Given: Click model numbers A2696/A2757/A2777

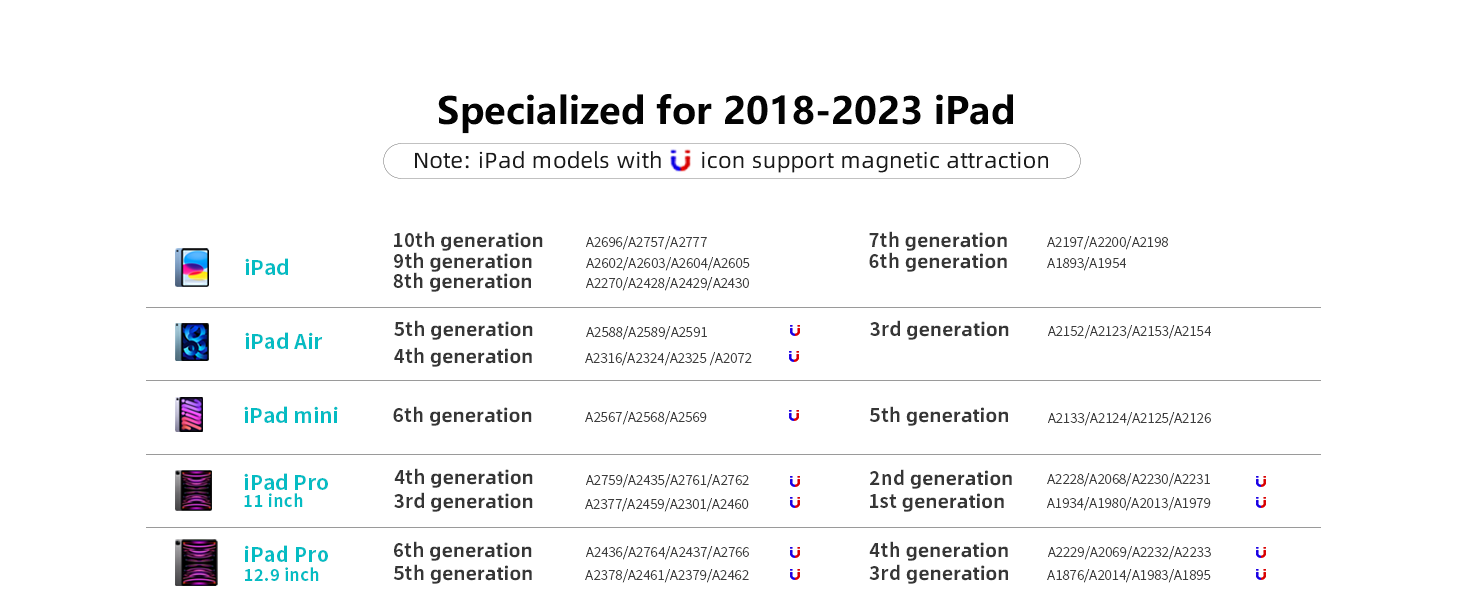Looking at the screenshot, I should coord(646,242).
